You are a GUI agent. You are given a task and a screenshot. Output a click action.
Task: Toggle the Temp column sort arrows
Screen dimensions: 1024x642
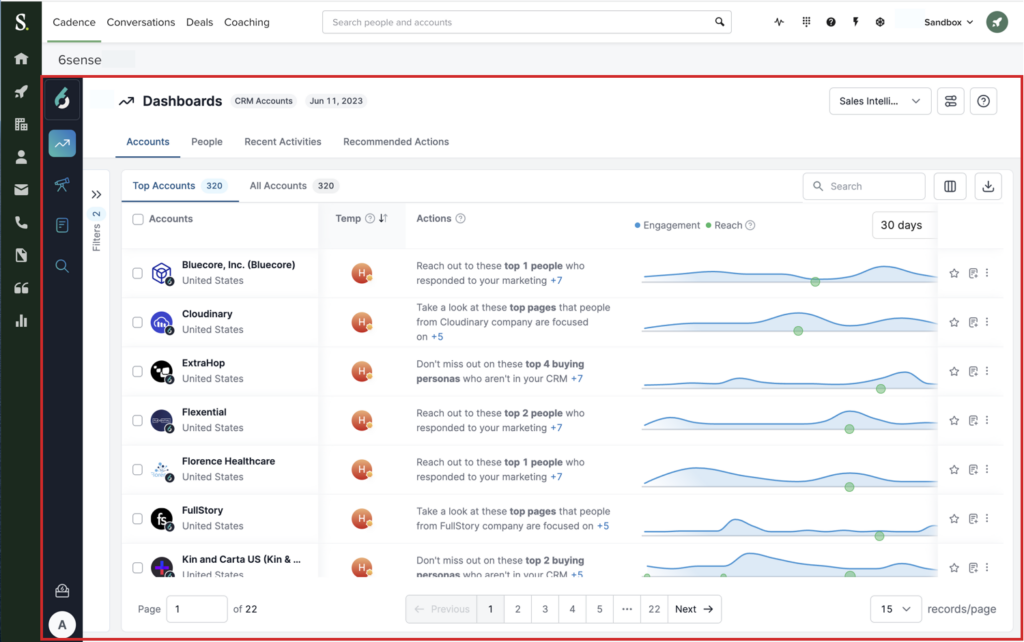[x=383, y=218]
